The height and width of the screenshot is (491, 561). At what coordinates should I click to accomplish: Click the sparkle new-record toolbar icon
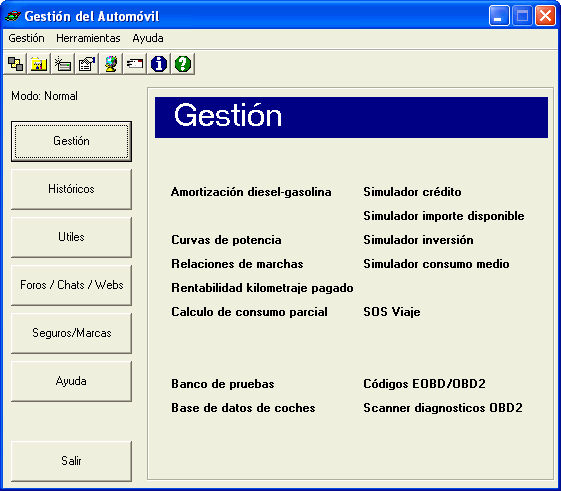[x=63, y=64]
